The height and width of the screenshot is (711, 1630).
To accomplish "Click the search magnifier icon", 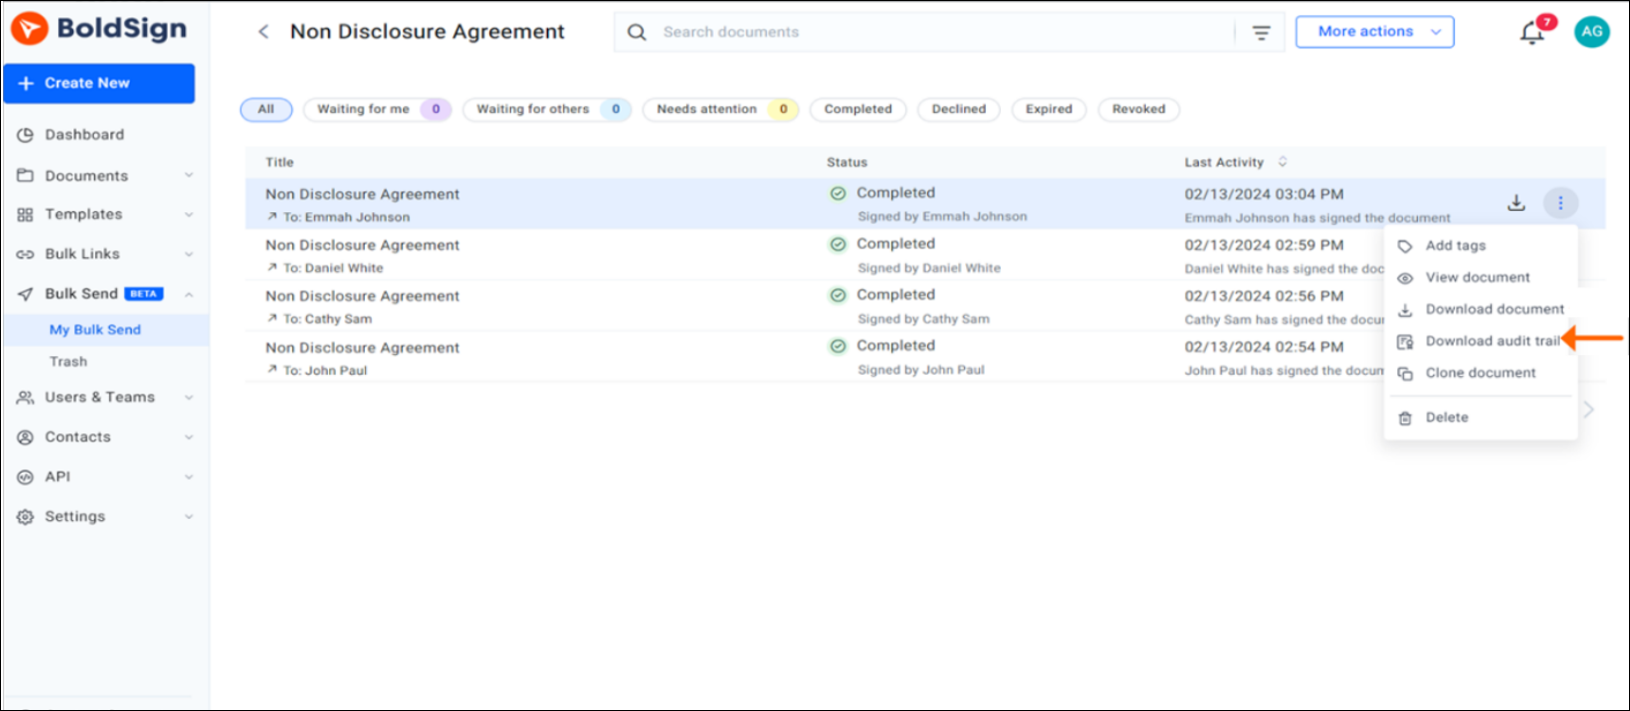I will (x=636, y=32).
